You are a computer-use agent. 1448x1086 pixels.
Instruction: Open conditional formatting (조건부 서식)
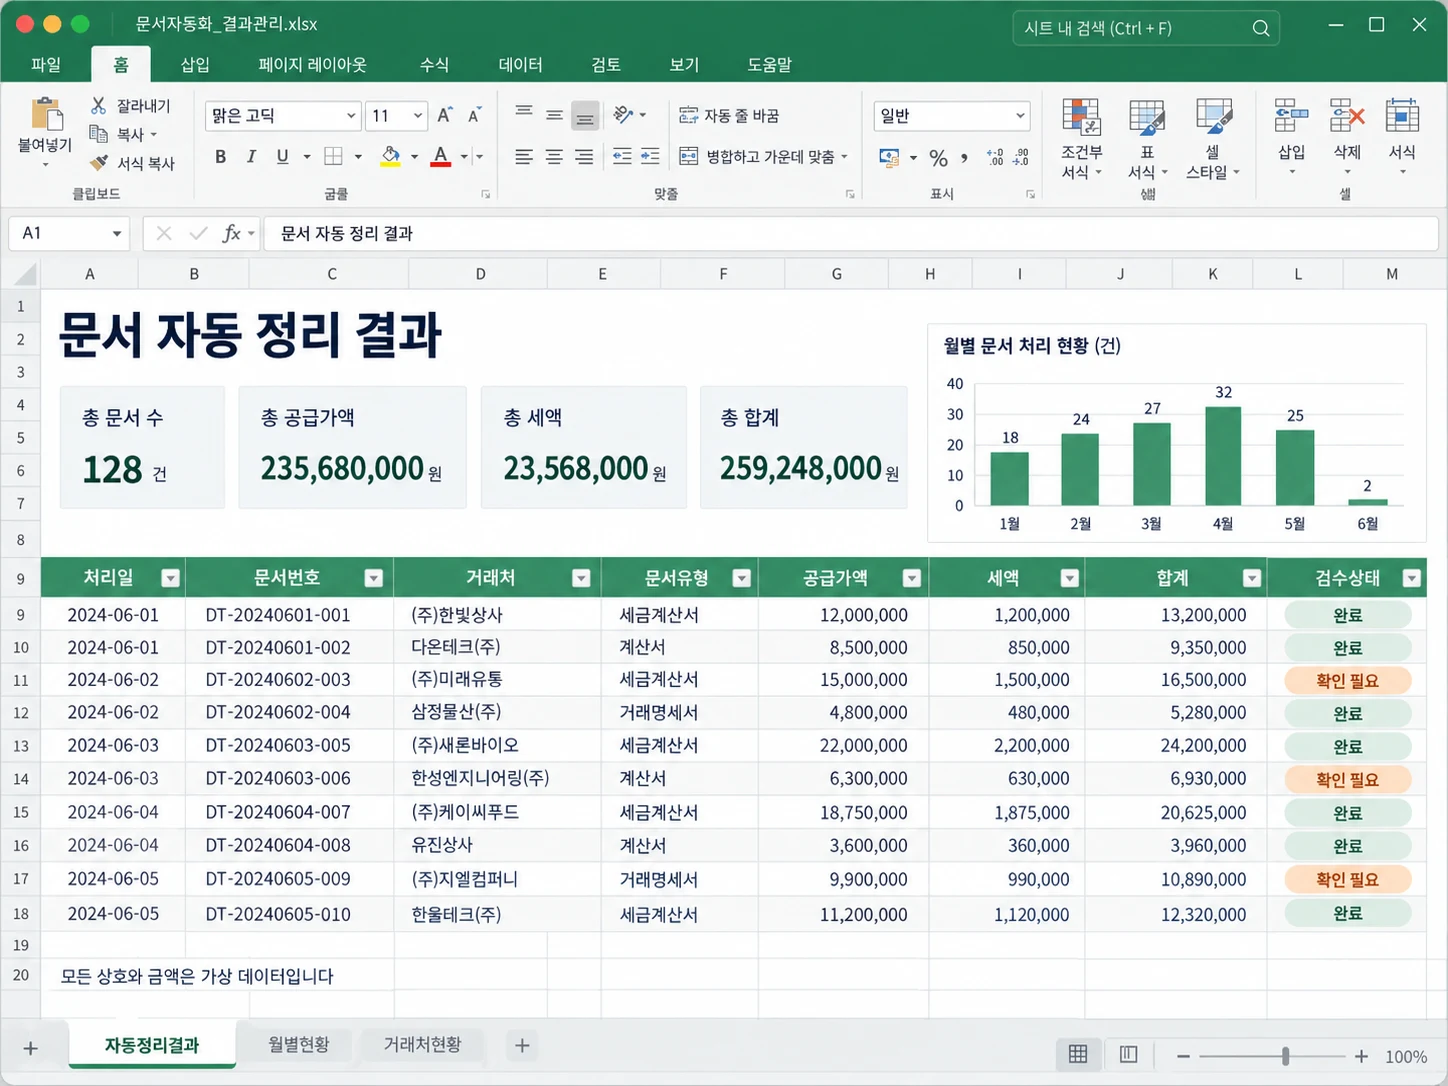(x=1081, y=139)
